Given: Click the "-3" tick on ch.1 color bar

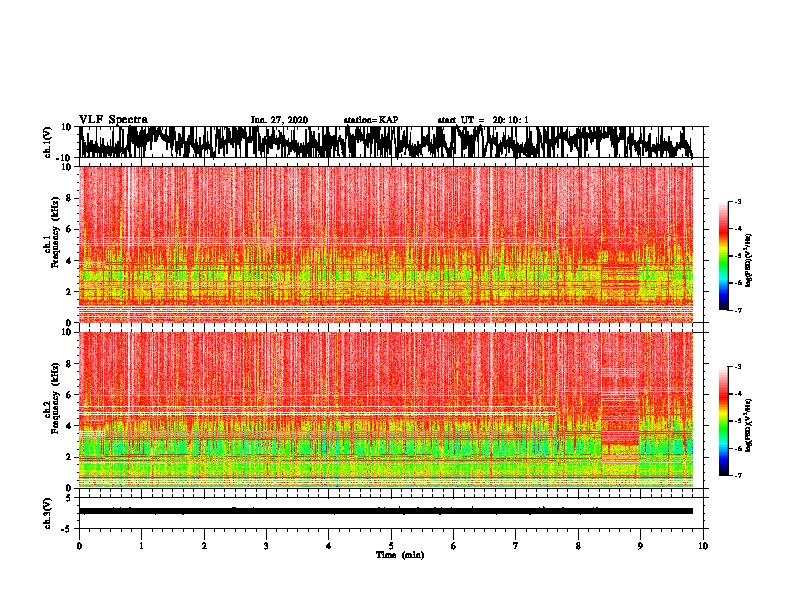Looking at the screenshot, I should (x=738, y=201).
